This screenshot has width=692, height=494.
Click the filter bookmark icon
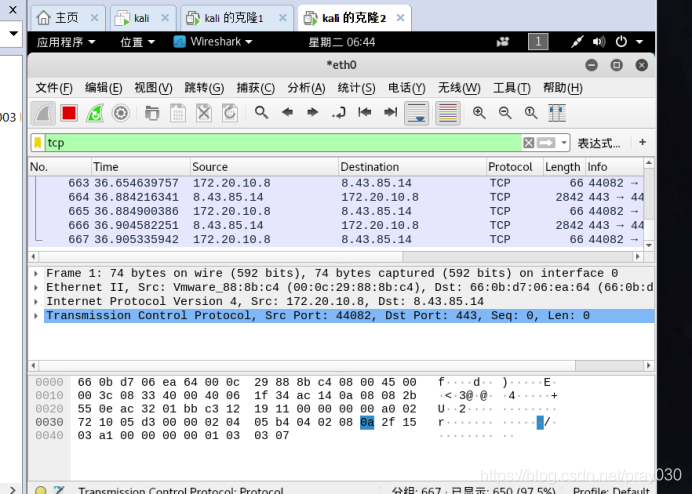coord(38,143)
